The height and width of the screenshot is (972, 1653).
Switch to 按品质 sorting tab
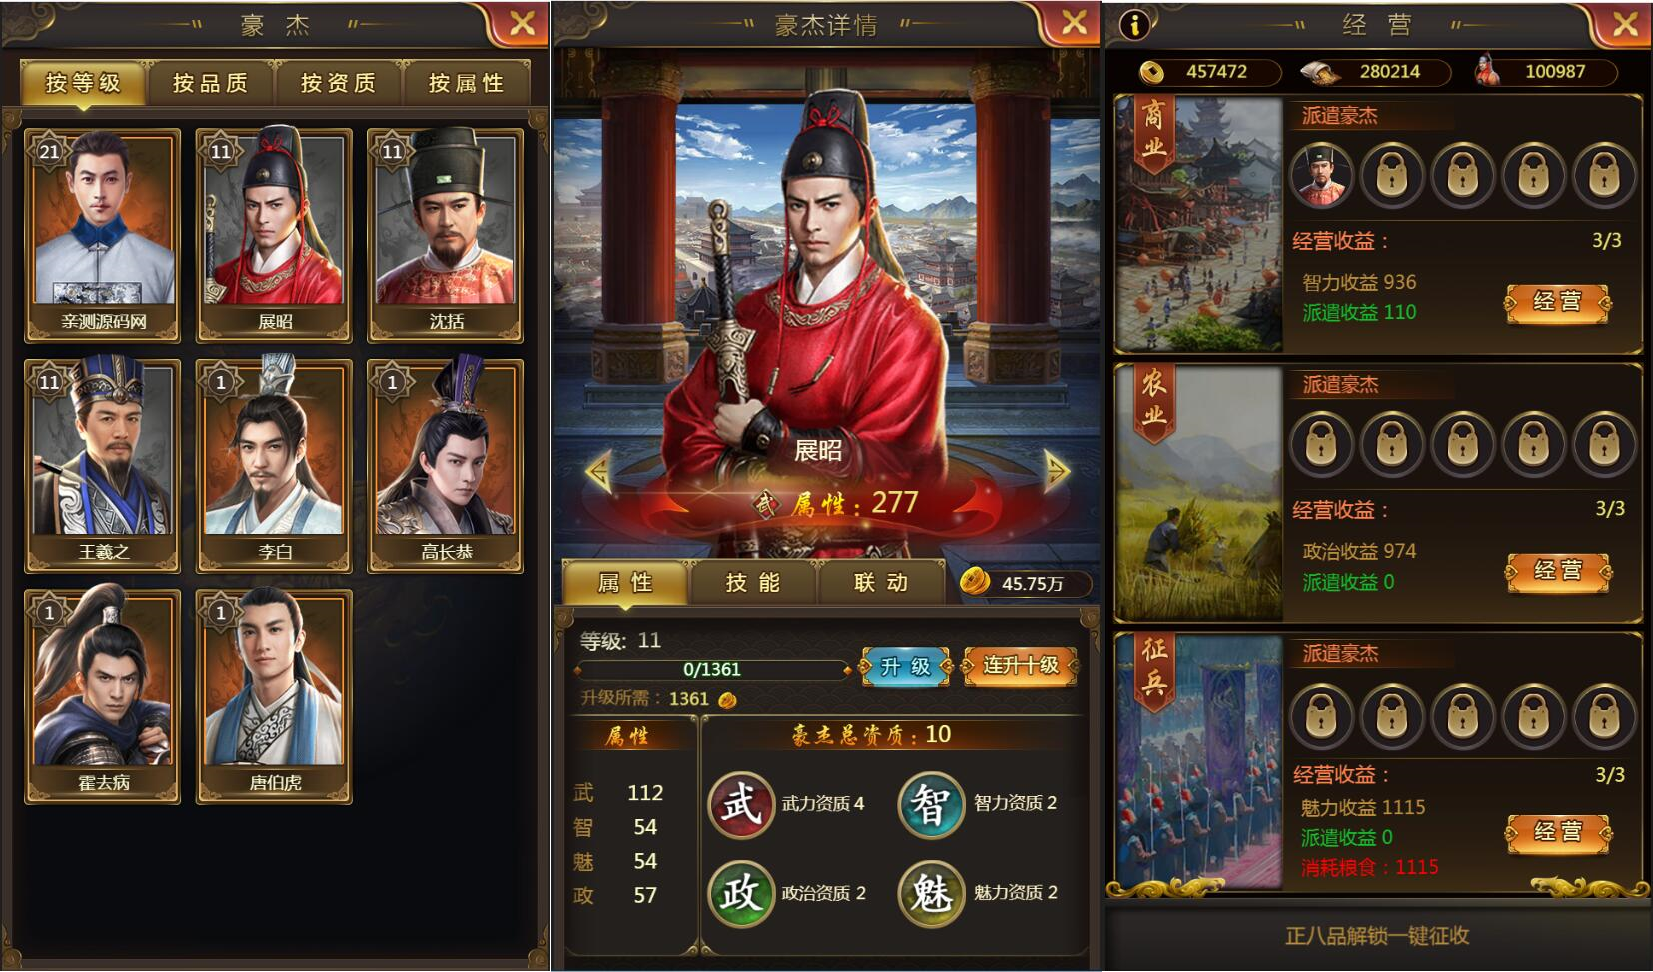(210, 83)
